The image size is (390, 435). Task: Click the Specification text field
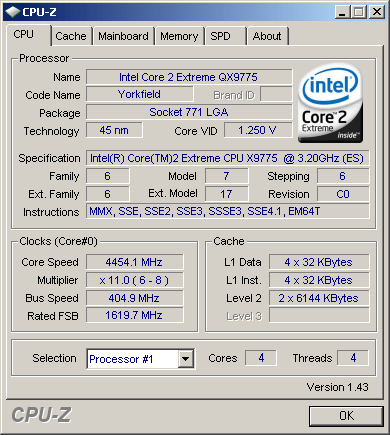[228, 158]
